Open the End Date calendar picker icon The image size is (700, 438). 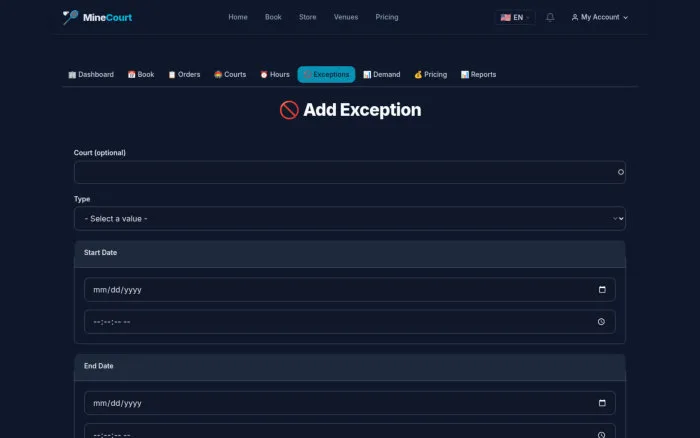tap(602, 403)
